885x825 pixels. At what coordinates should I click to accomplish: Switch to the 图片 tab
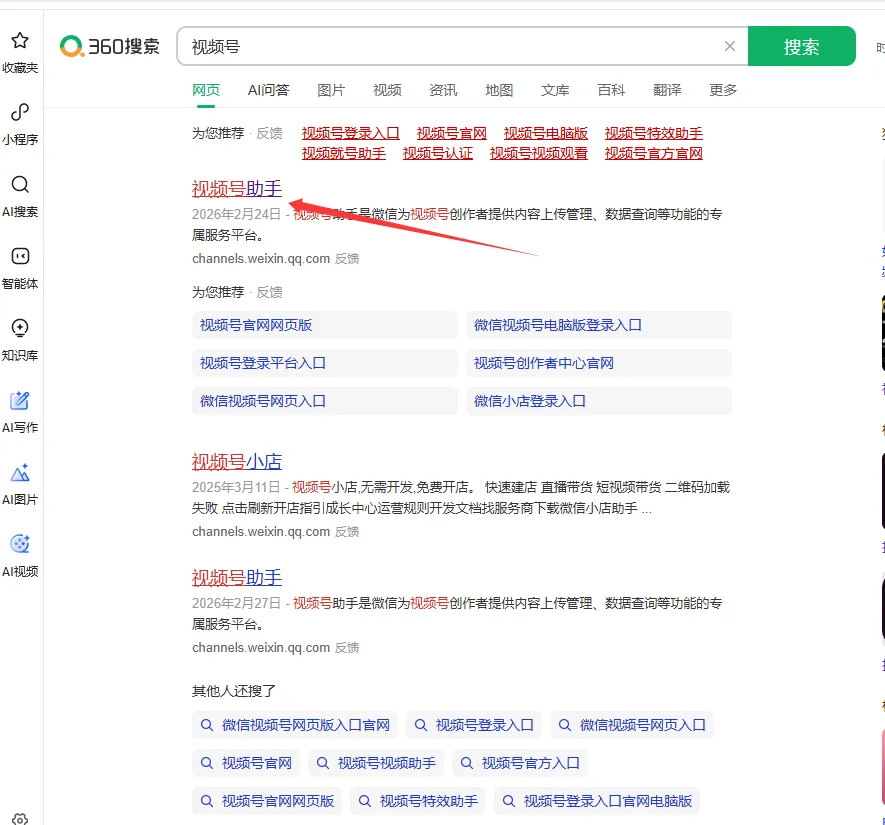pos(331,90)
